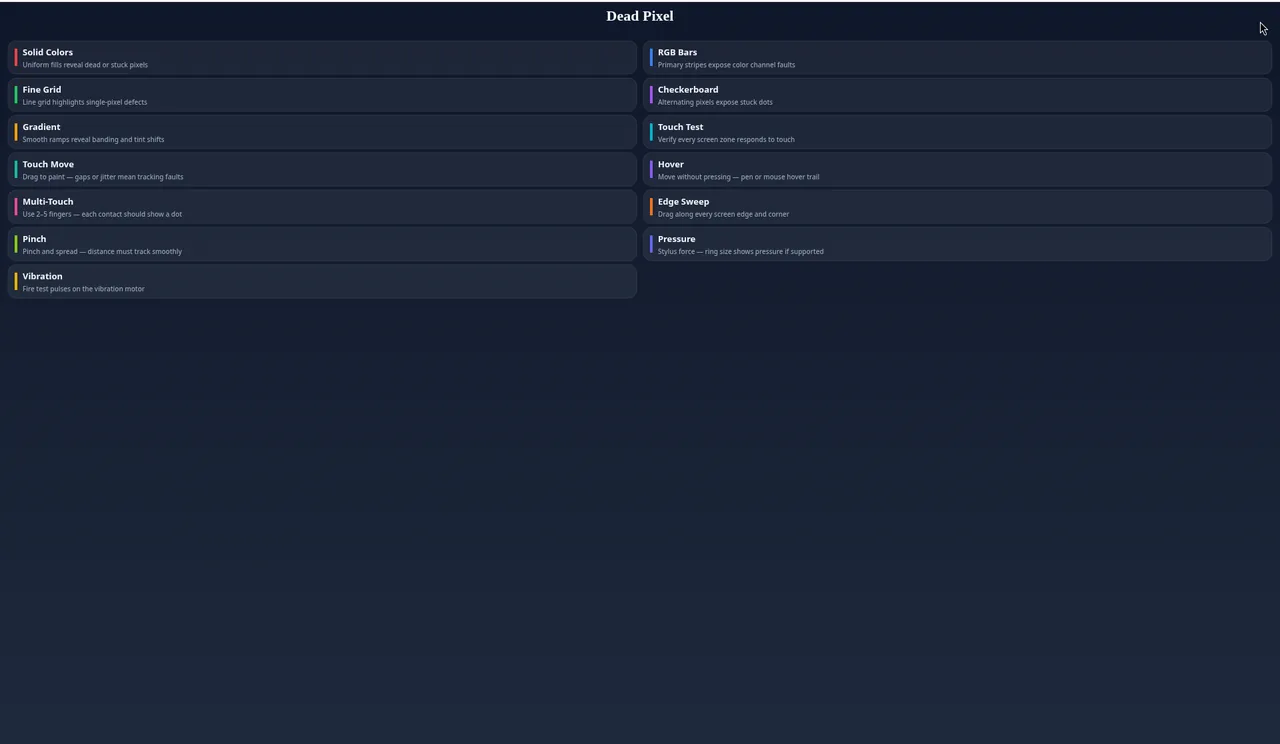
Task: Launch the RGB Bars test
Action: pyautogui.click(x=957, y=58)
